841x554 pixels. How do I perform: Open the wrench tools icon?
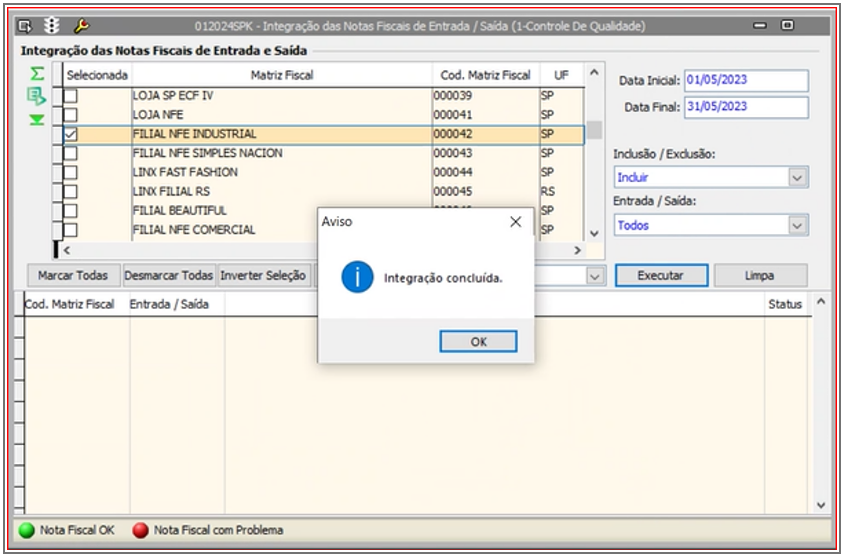click(x=82, y=25)
